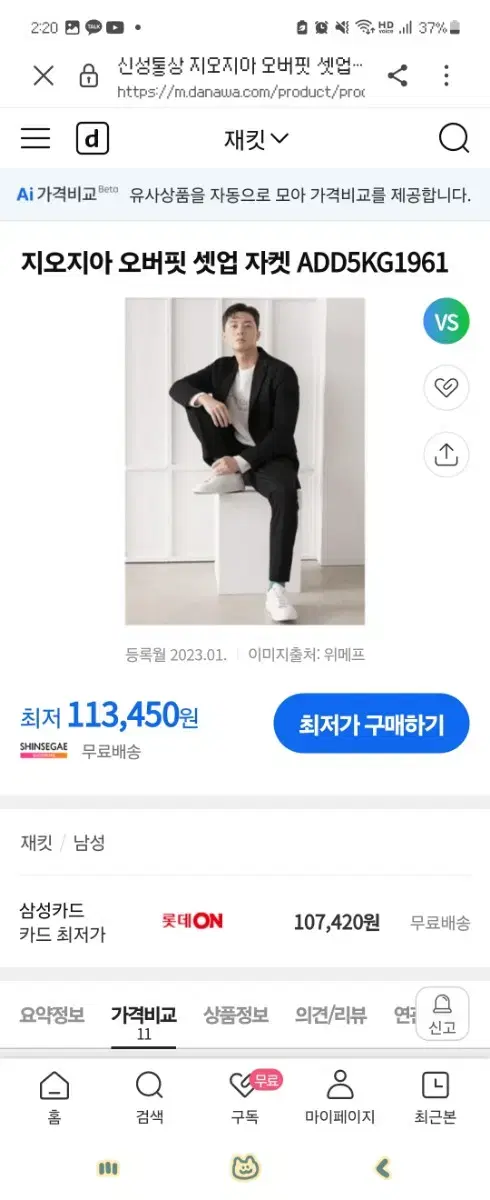The image size is (490, 1200).
Task: Open 최근본 recently viewed items
Action: pyautogui.click(x=435, y=1098)
